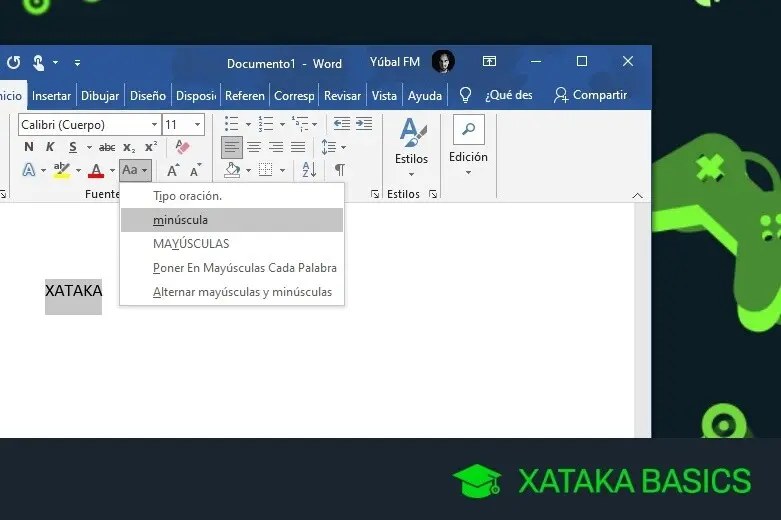Open the Estilos styles gallery button
This screenshot has width=781, height=520.
411,147
